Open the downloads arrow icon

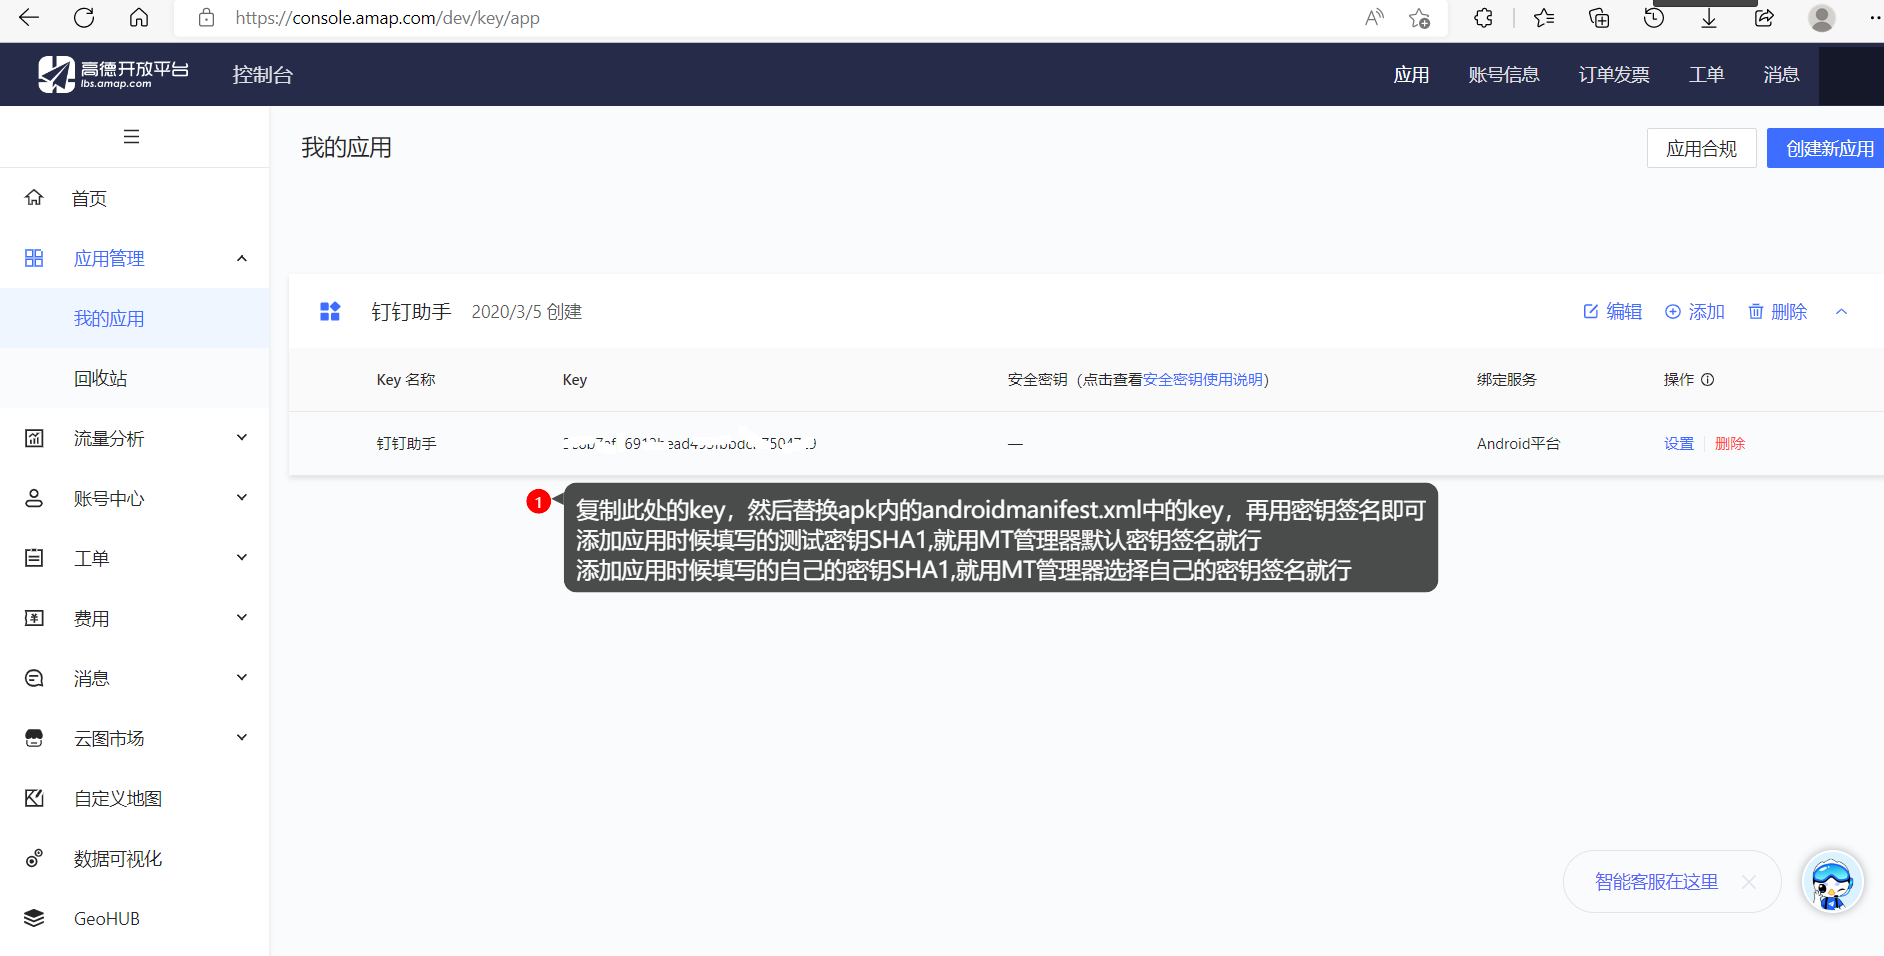(1709, 17)
